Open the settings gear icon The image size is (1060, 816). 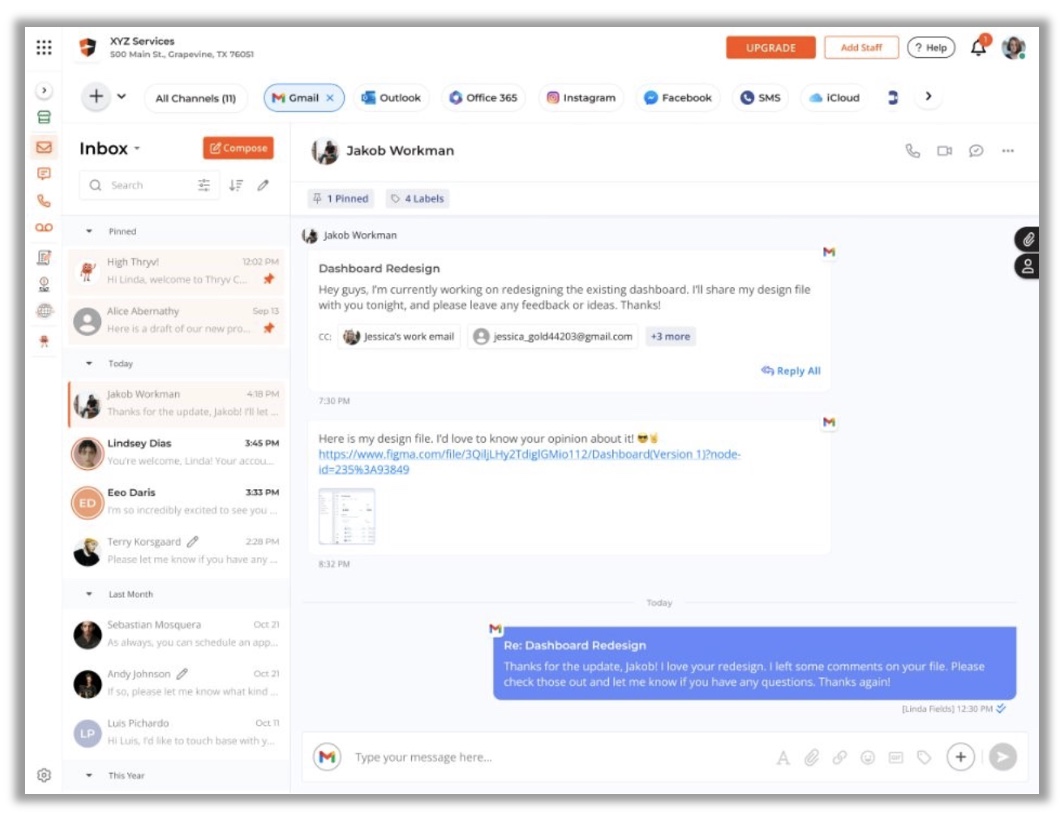pyautogui.click(x=44, y=775)
